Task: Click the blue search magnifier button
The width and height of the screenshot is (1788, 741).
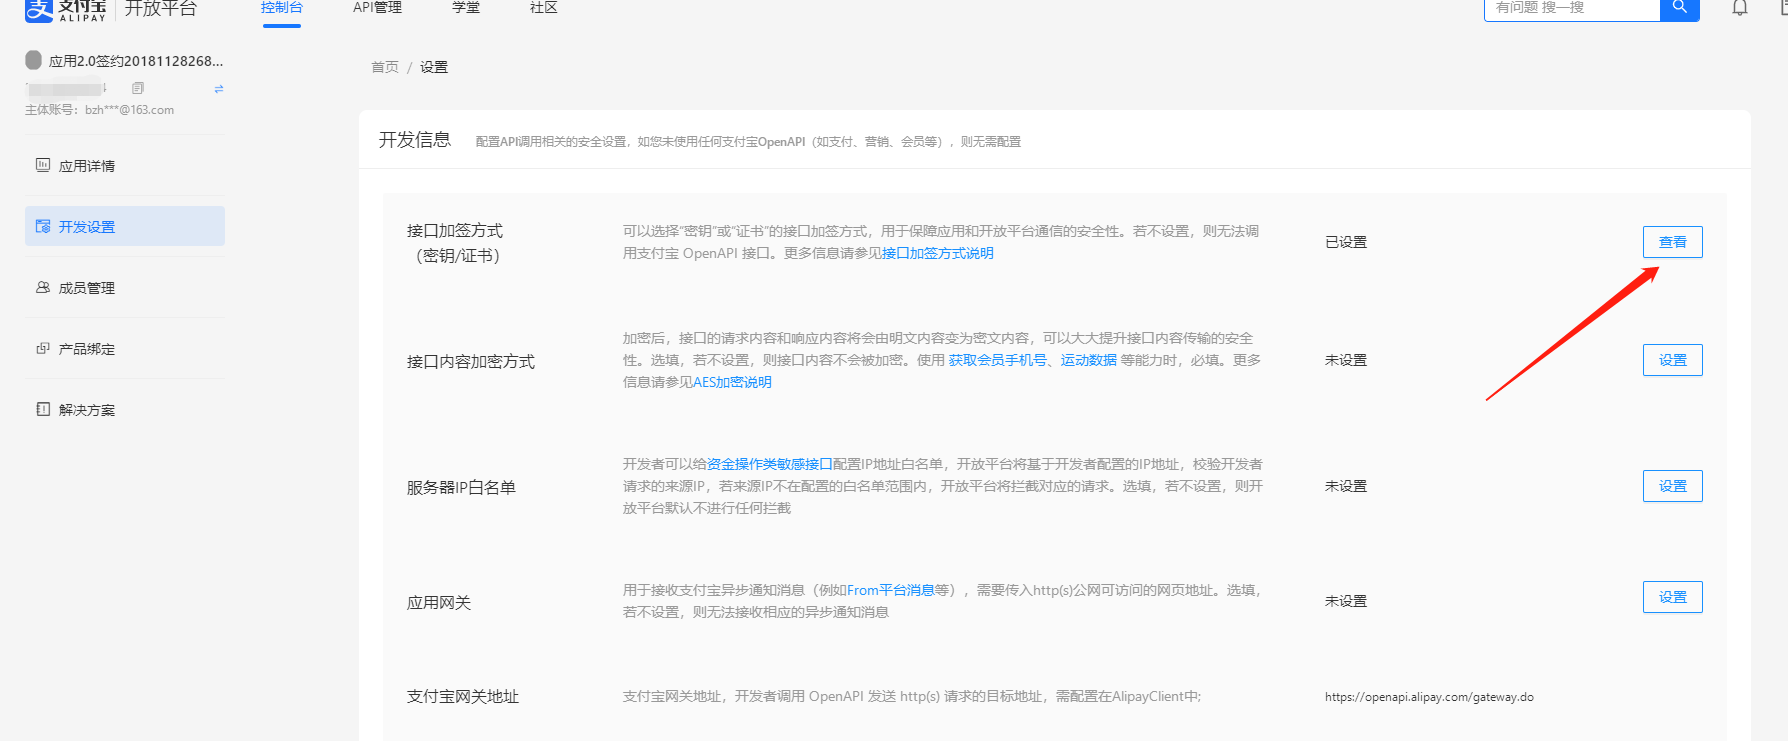Action: (1679, 8)
